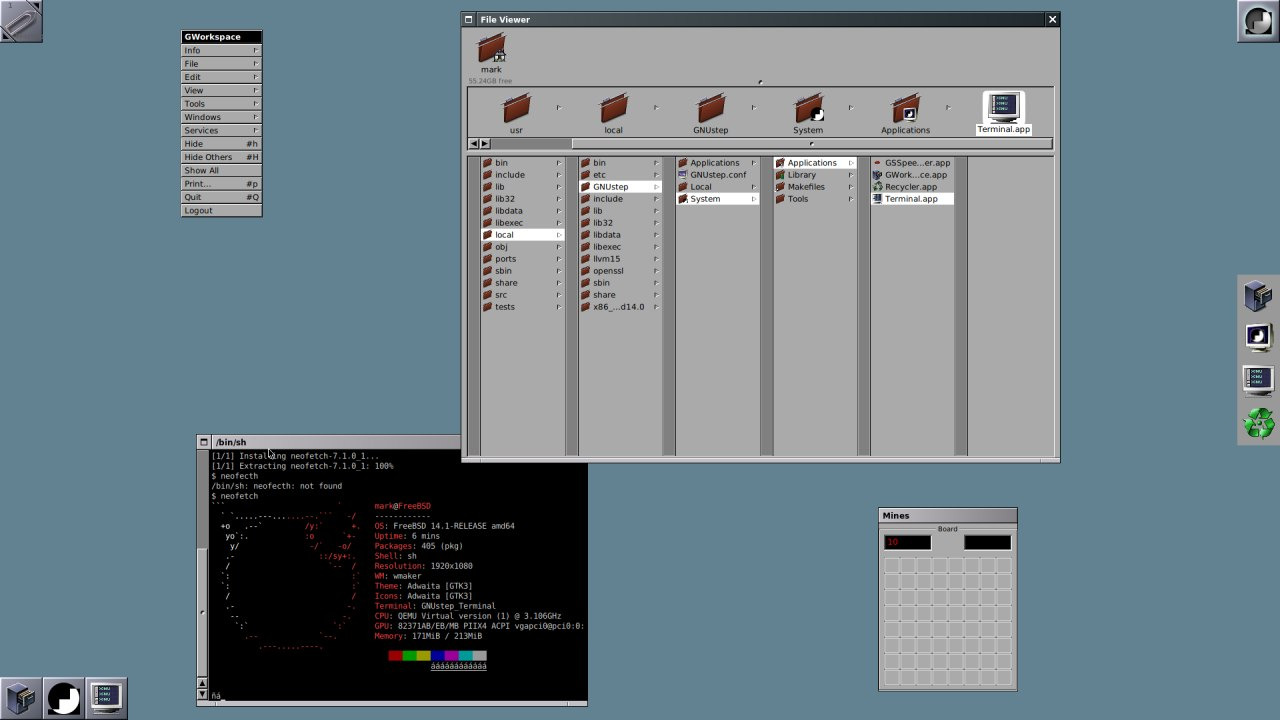Screen dimensions: 1280x720
Task: Open the Windows menu item
Action: (221, 117)
